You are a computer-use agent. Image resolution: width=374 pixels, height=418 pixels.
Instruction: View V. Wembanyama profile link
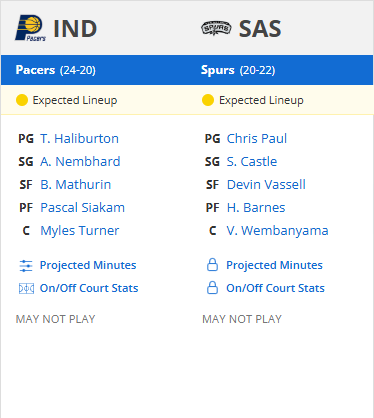click(x=277, y=230)
